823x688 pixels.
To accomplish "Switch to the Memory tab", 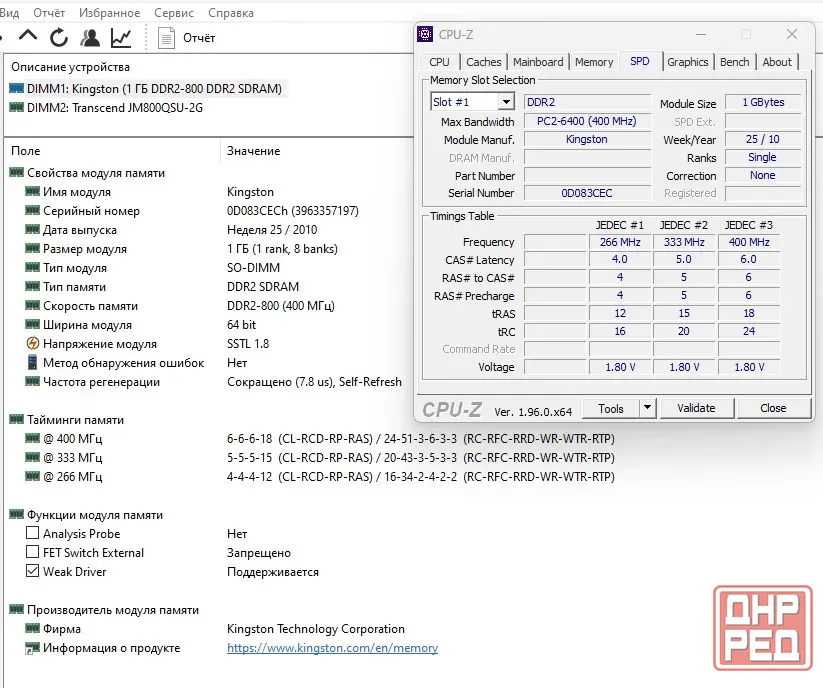I will (x=594, y=62).
